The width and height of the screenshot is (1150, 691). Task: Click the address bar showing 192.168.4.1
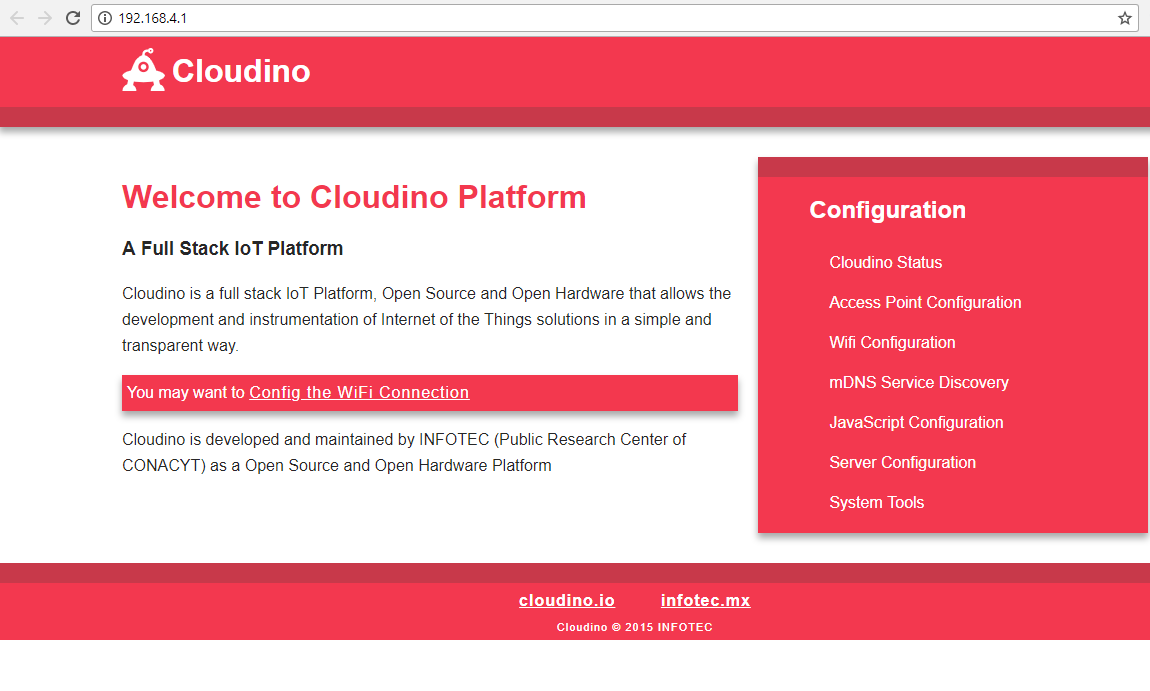(600, 18)
